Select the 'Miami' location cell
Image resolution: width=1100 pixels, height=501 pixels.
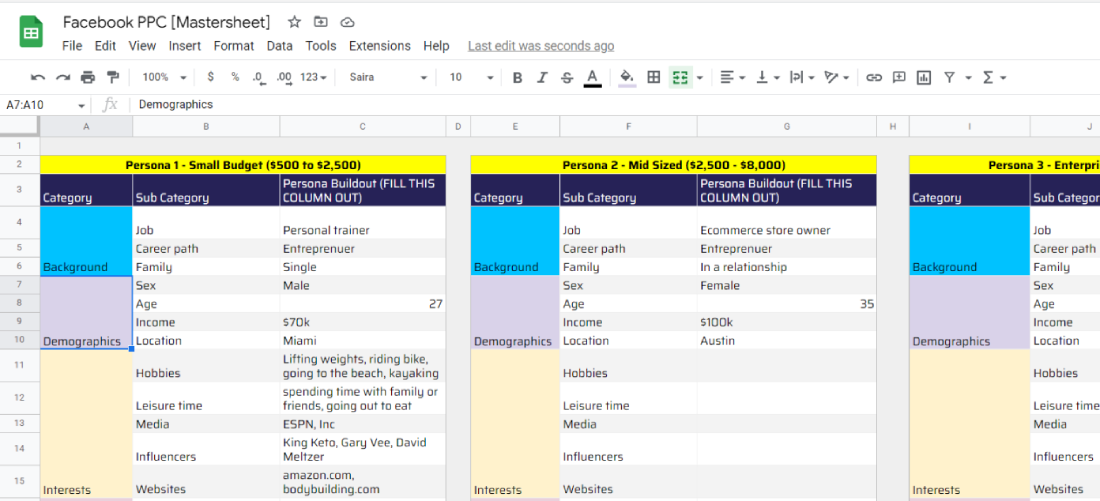tap(363, 340)
